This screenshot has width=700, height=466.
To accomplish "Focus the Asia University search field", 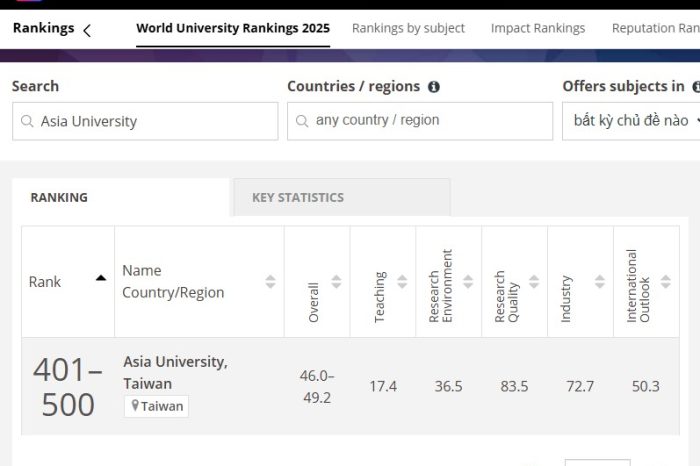I will coord(145,121).
